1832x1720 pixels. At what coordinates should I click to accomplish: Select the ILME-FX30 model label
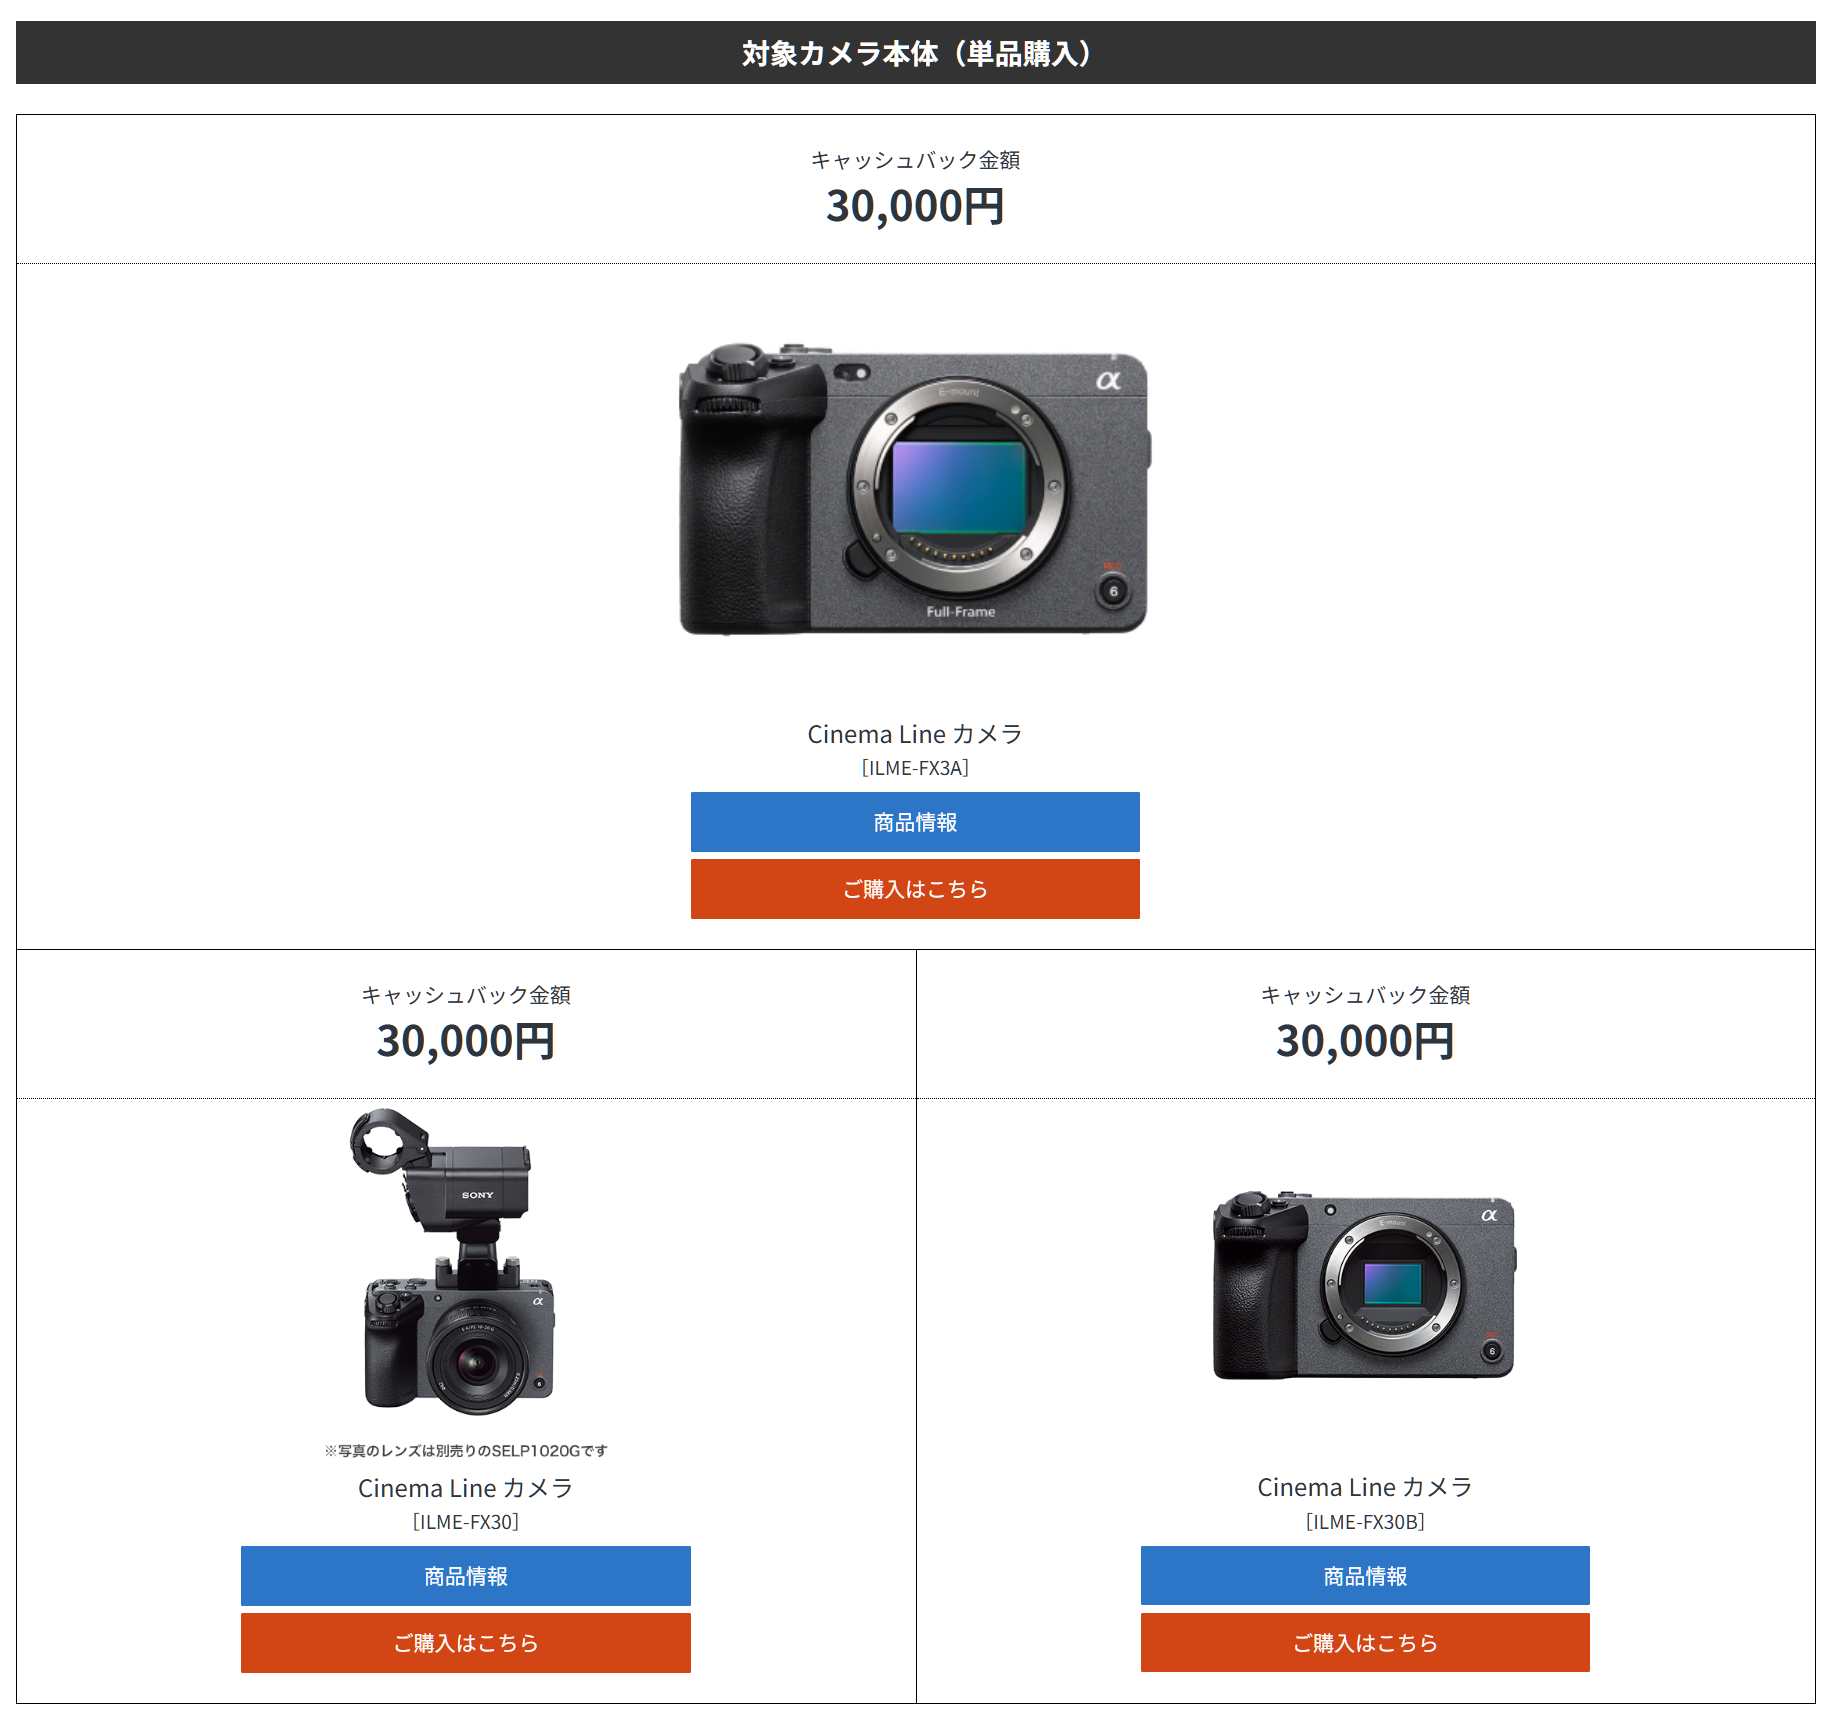pos(466,1522)
